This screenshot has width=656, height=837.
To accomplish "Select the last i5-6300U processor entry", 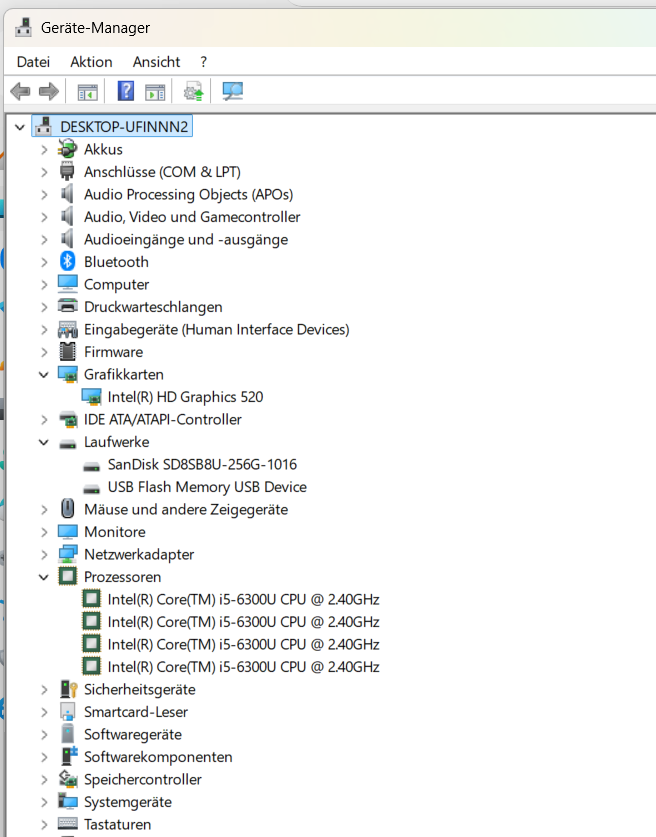I will tap(243, 667).
